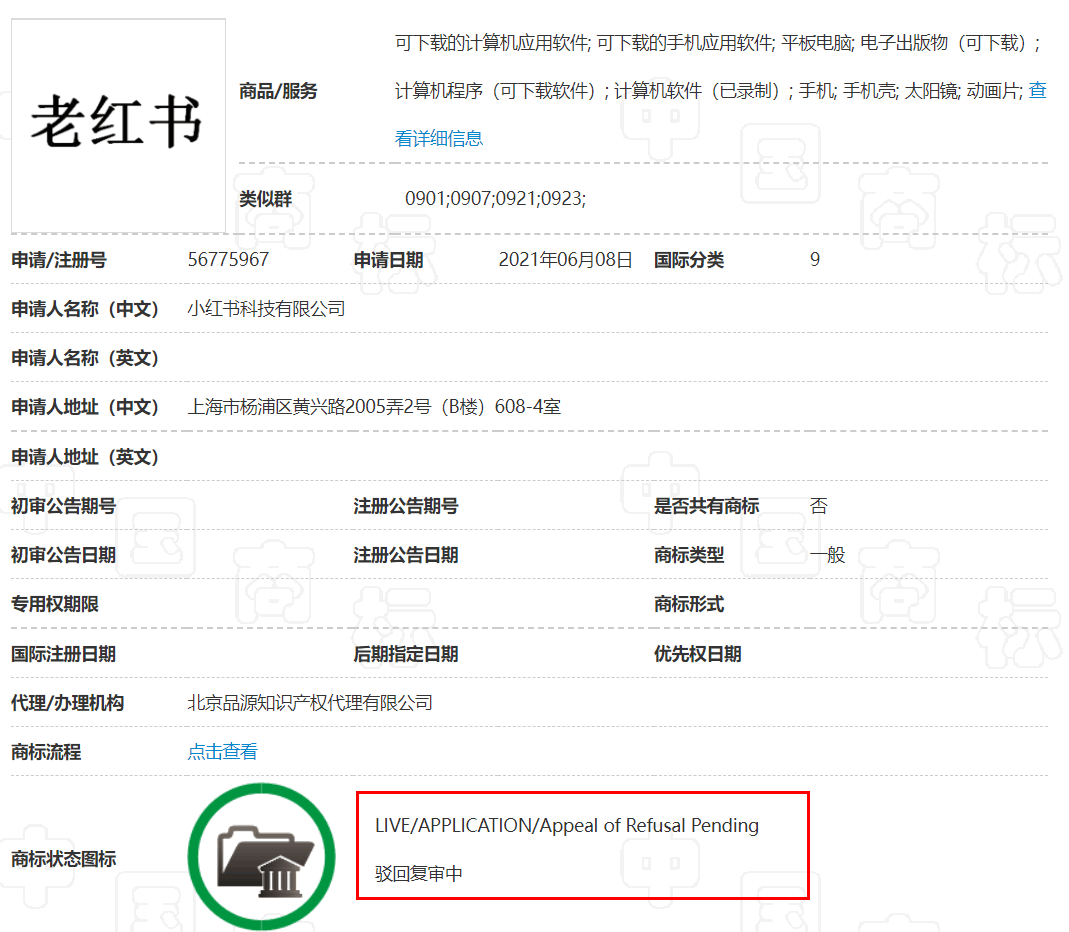
Task: Click the 老红书 trademark image
Action: click(118, 125)
